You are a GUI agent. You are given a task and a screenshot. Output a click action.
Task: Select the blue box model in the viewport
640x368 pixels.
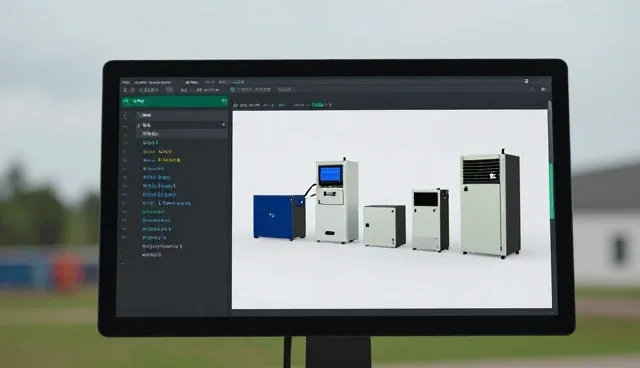click(279, 217)
